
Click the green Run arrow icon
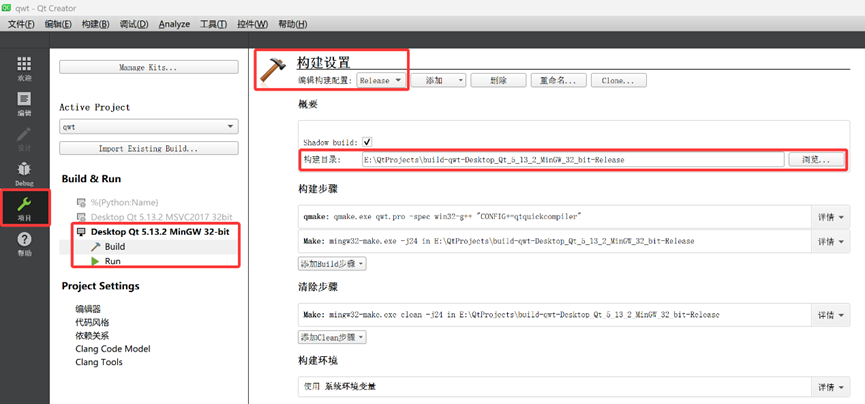point(96,261)
